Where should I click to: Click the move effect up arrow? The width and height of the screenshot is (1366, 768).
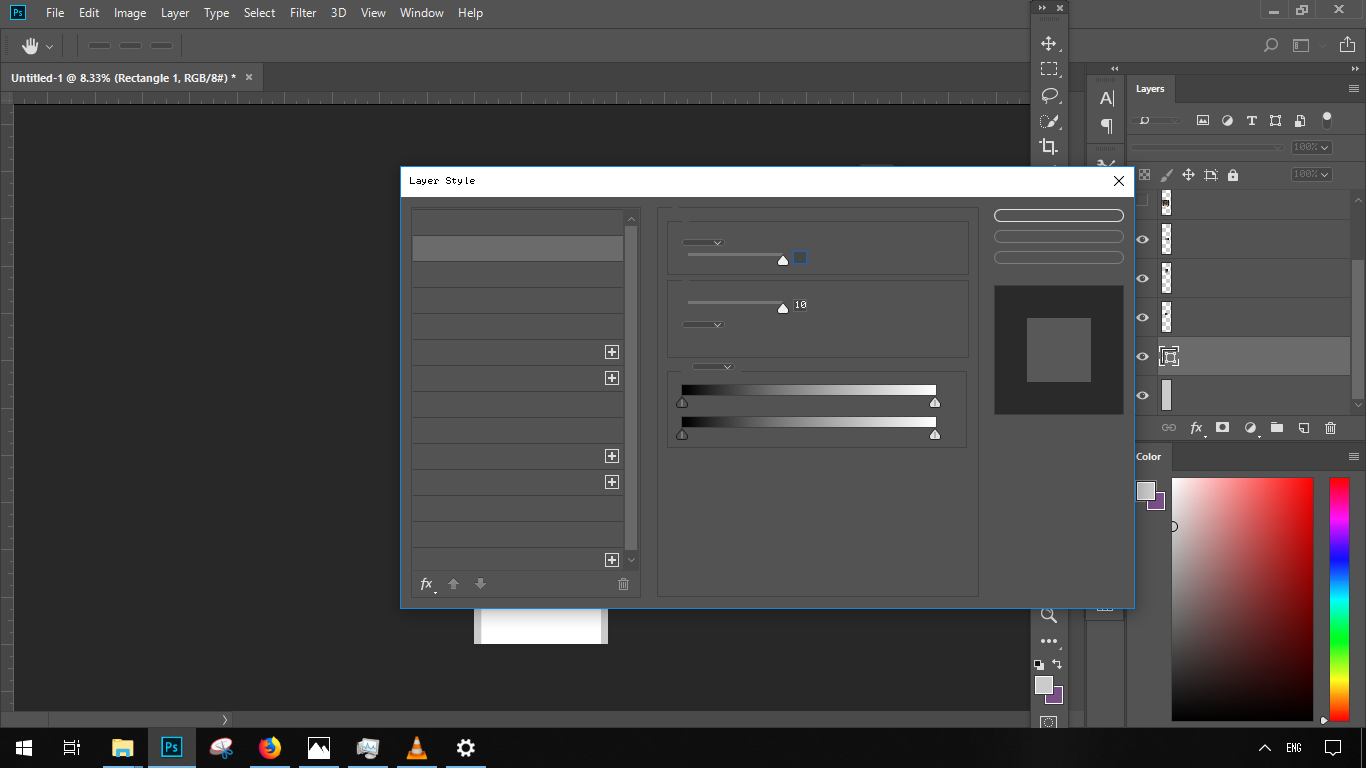[453, 584]
